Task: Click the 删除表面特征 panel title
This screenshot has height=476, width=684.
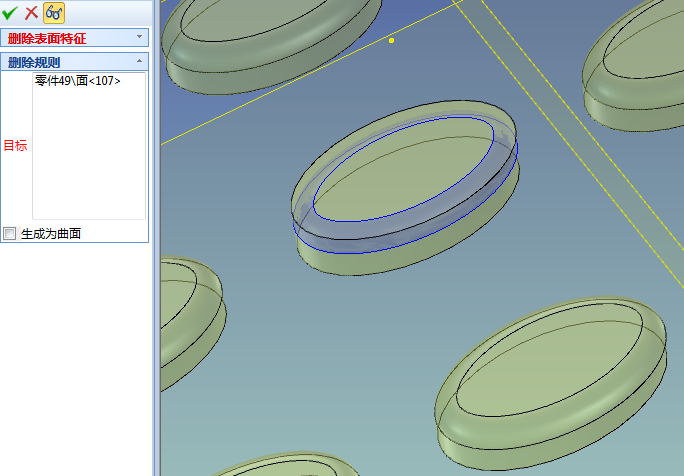Action: [x=47, y=38]
